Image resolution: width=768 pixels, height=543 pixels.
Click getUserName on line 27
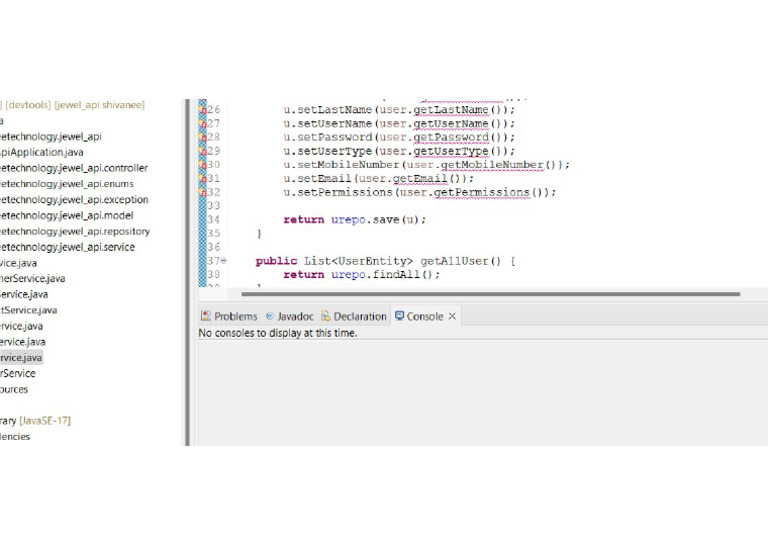pyautogui.click(x=451, y=123)
